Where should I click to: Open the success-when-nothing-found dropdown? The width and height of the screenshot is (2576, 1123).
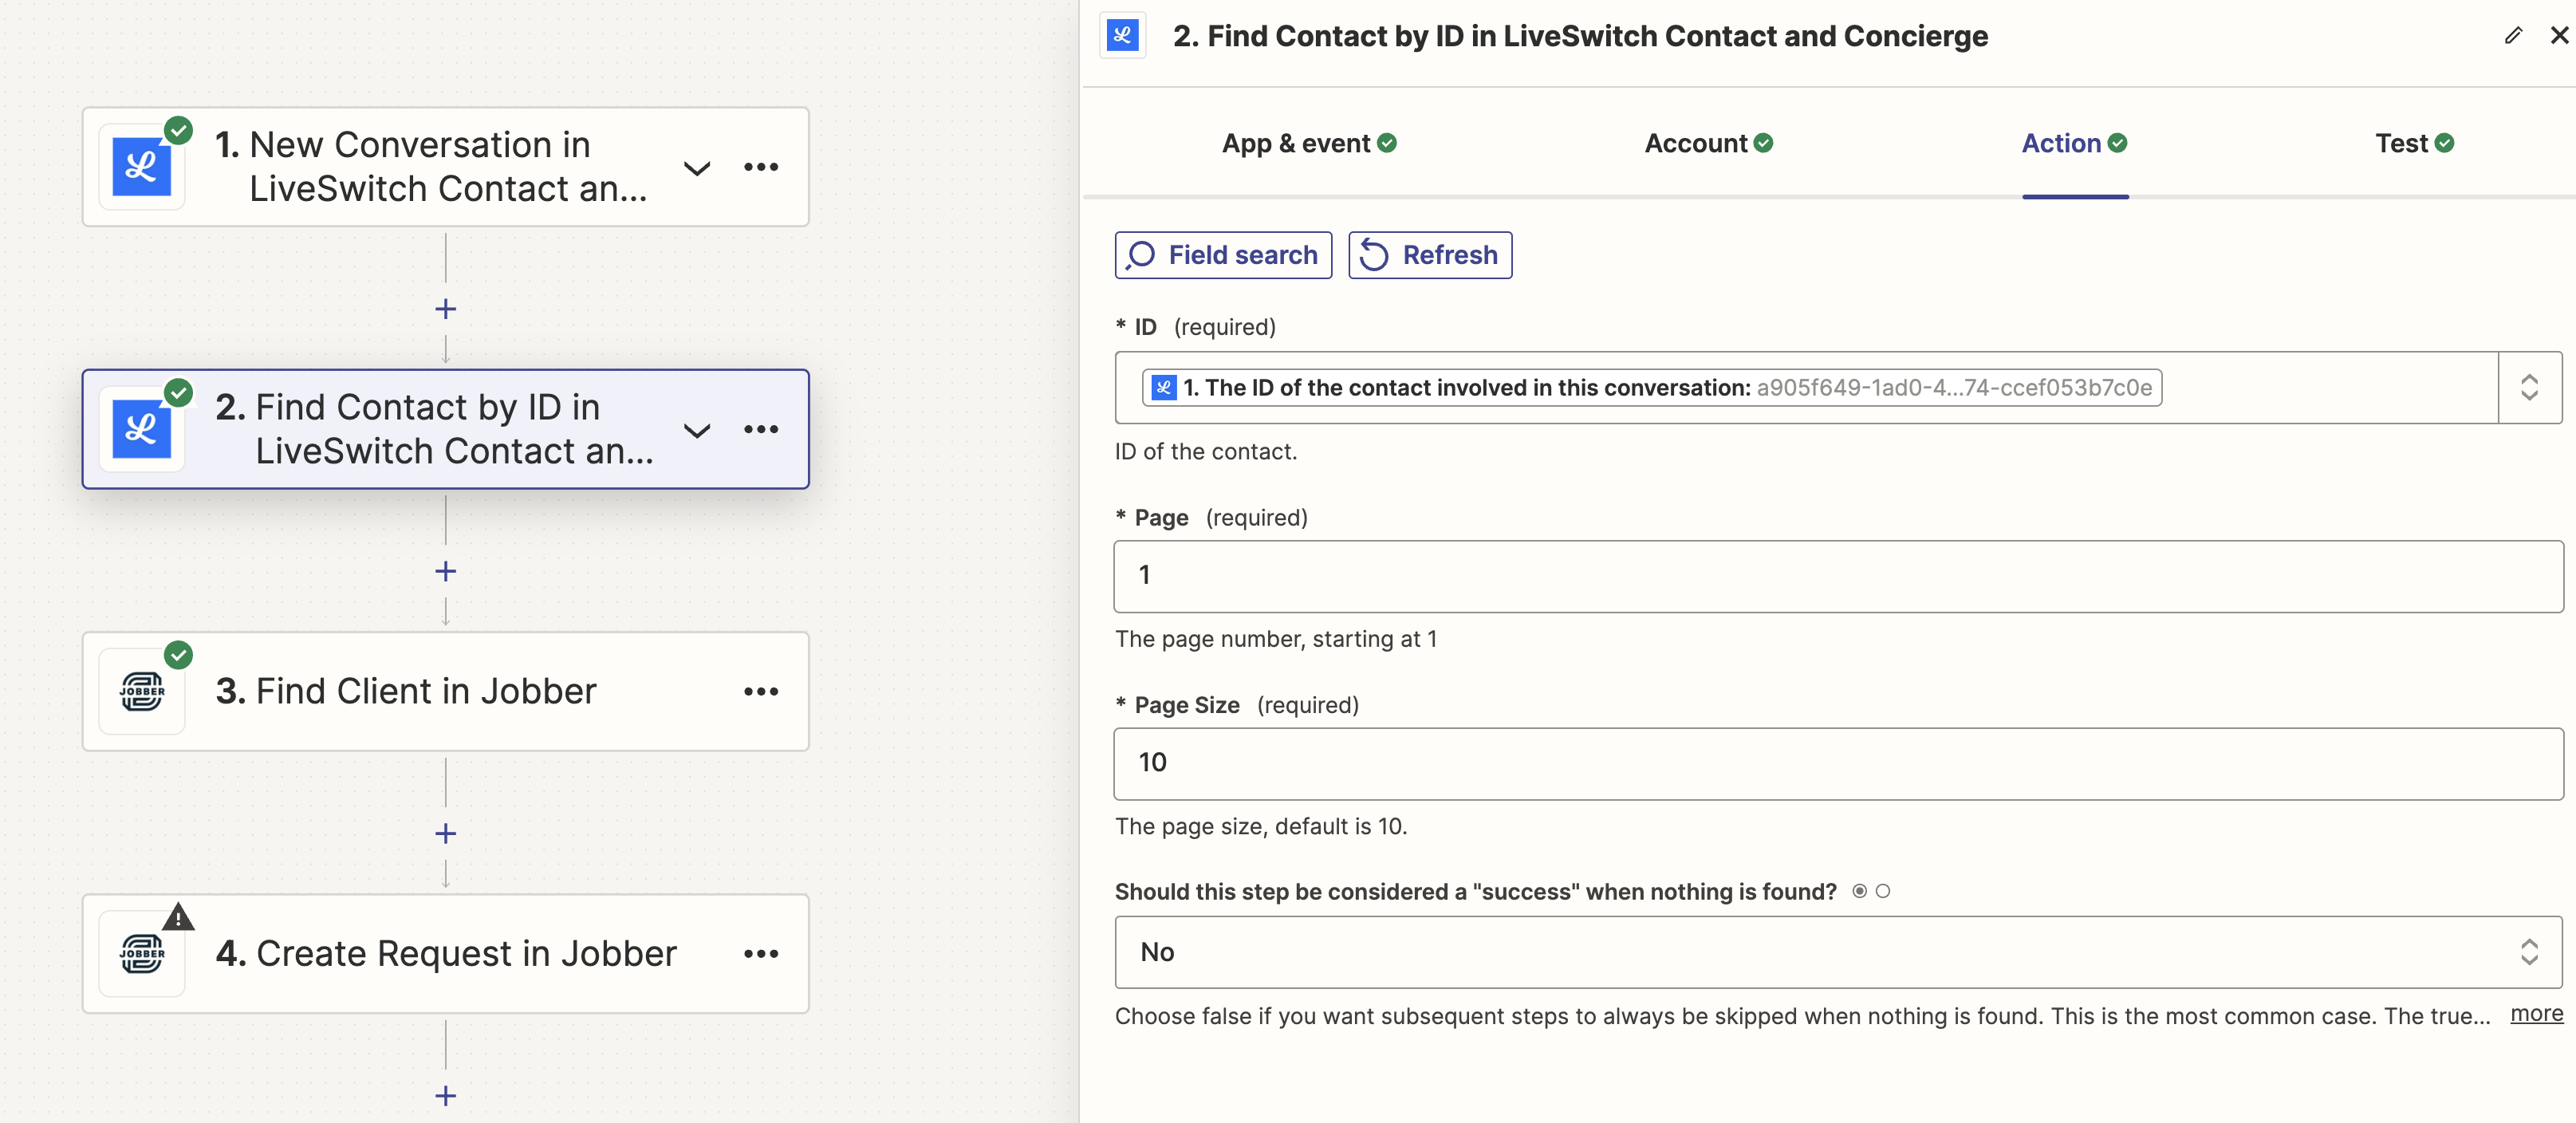point(1838,951)
